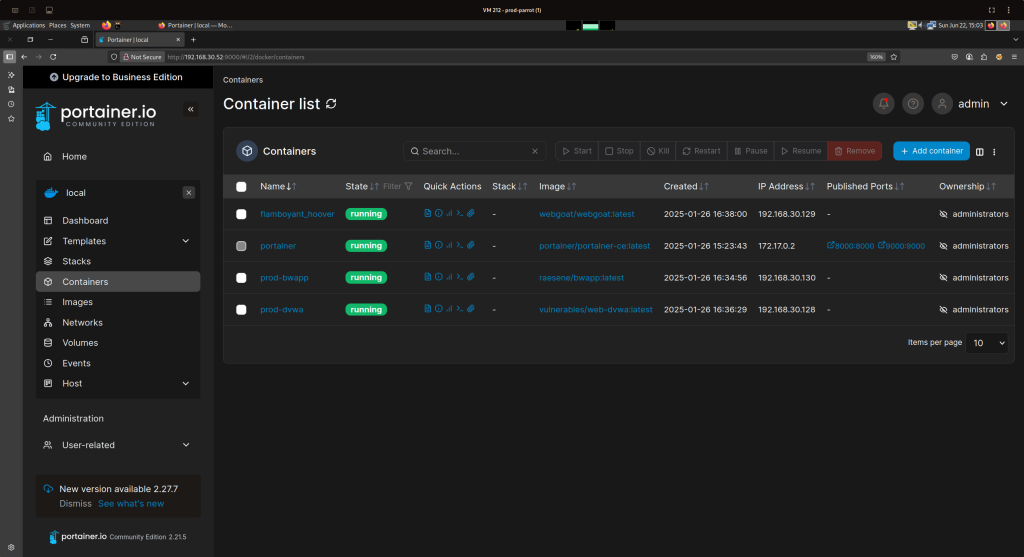Open Firefox extensions icon
The width and height of the screenshot is (1024, 557).
pos(984,57)
